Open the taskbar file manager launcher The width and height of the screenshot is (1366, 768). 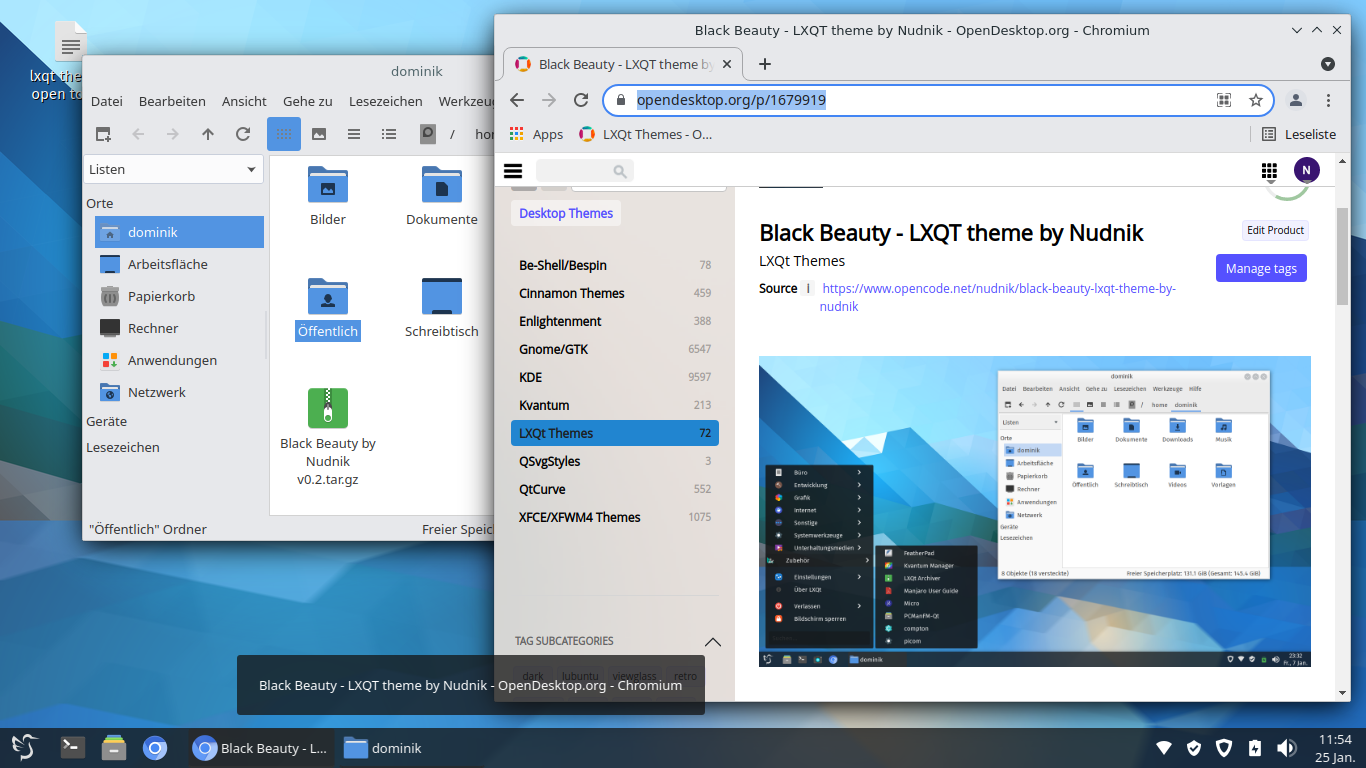pyautogui.click(x=114, y=747)
